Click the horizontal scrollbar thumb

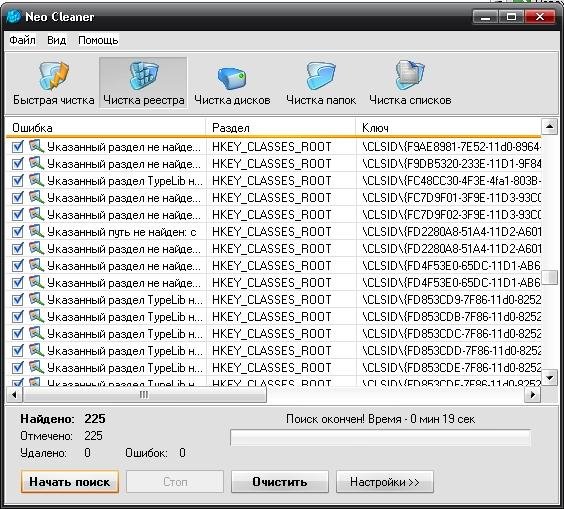(x=145, y=395)
